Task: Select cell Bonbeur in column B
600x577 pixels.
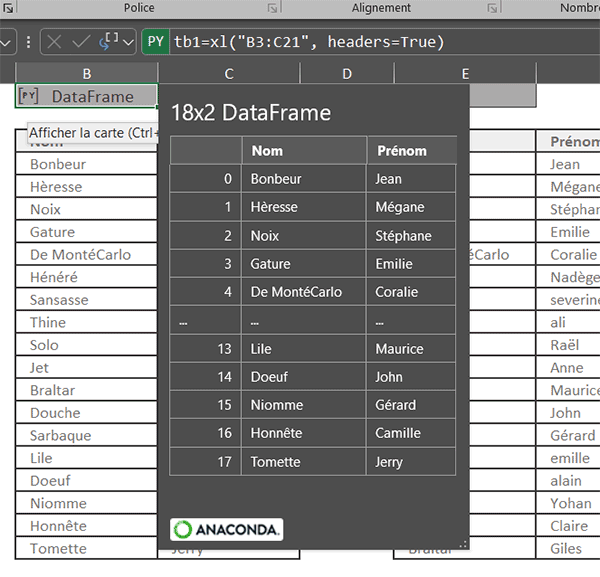Action: pyautogui.click(x=86, y=164)
